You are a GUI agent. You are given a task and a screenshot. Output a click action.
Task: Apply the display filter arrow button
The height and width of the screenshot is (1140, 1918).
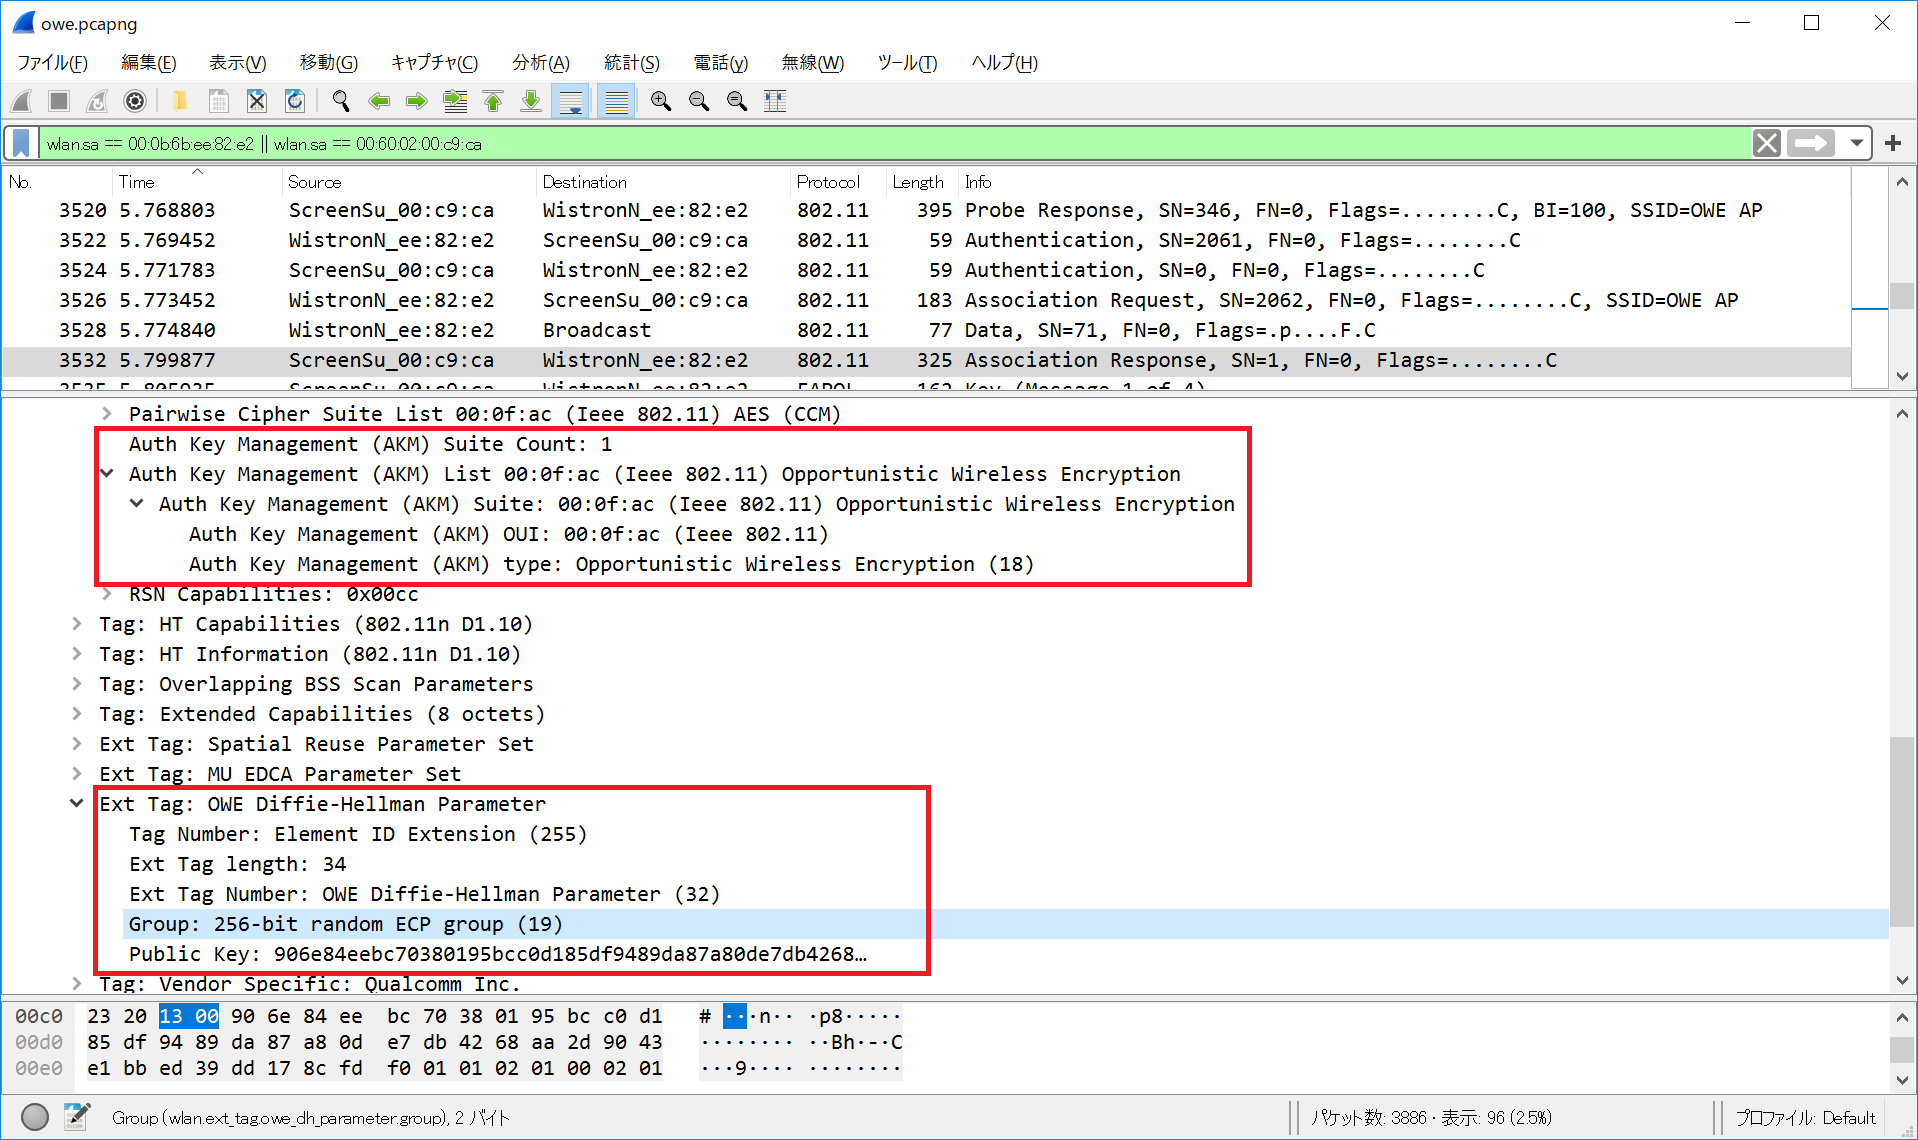pos(1811,143)
